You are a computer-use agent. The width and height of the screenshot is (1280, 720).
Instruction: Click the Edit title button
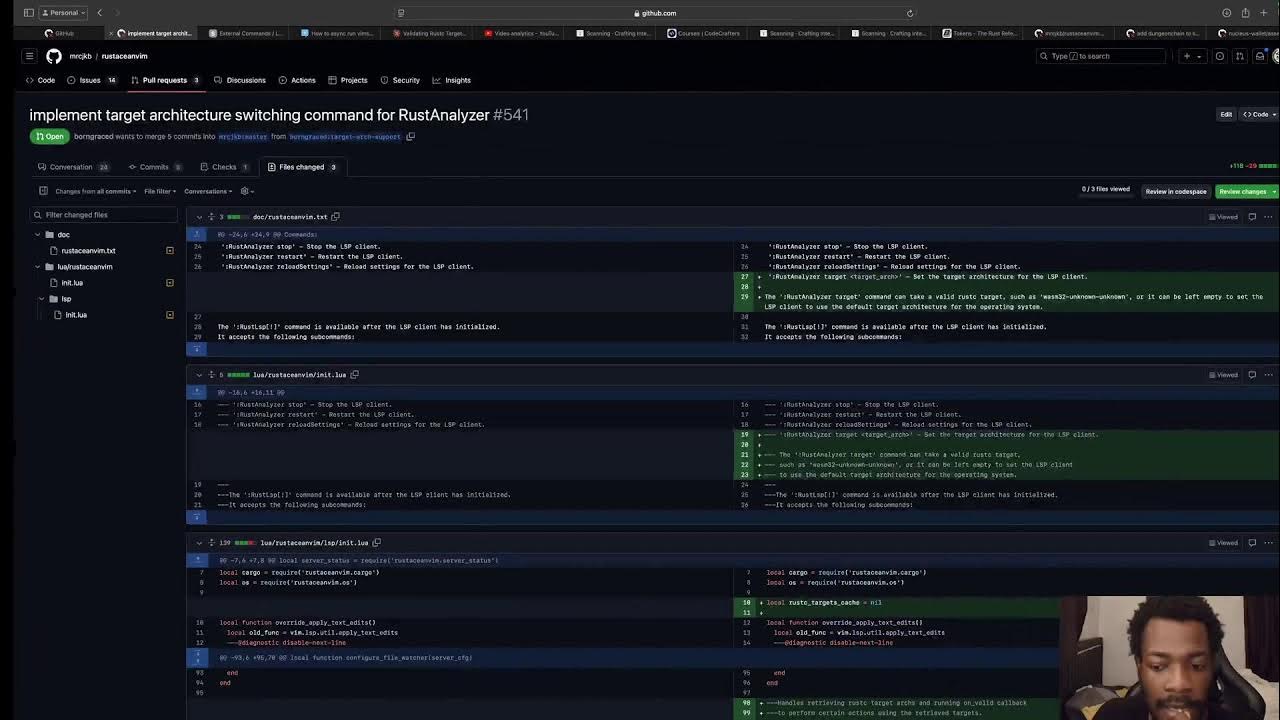(1226, 114)
